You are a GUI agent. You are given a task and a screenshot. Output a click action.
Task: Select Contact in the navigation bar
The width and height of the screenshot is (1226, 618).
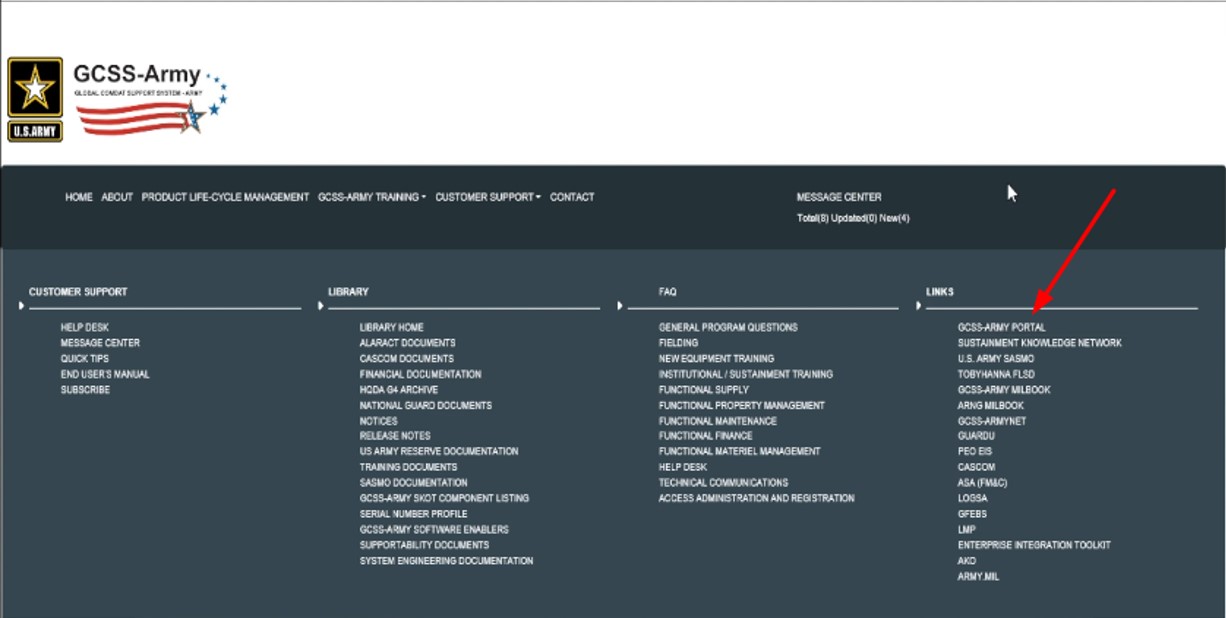pyautogui.click(x=572, y=197)
